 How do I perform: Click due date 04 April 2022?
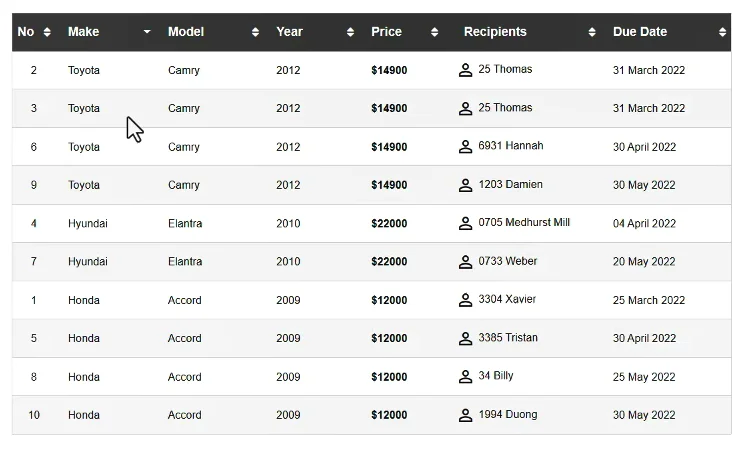coord(644,223)
